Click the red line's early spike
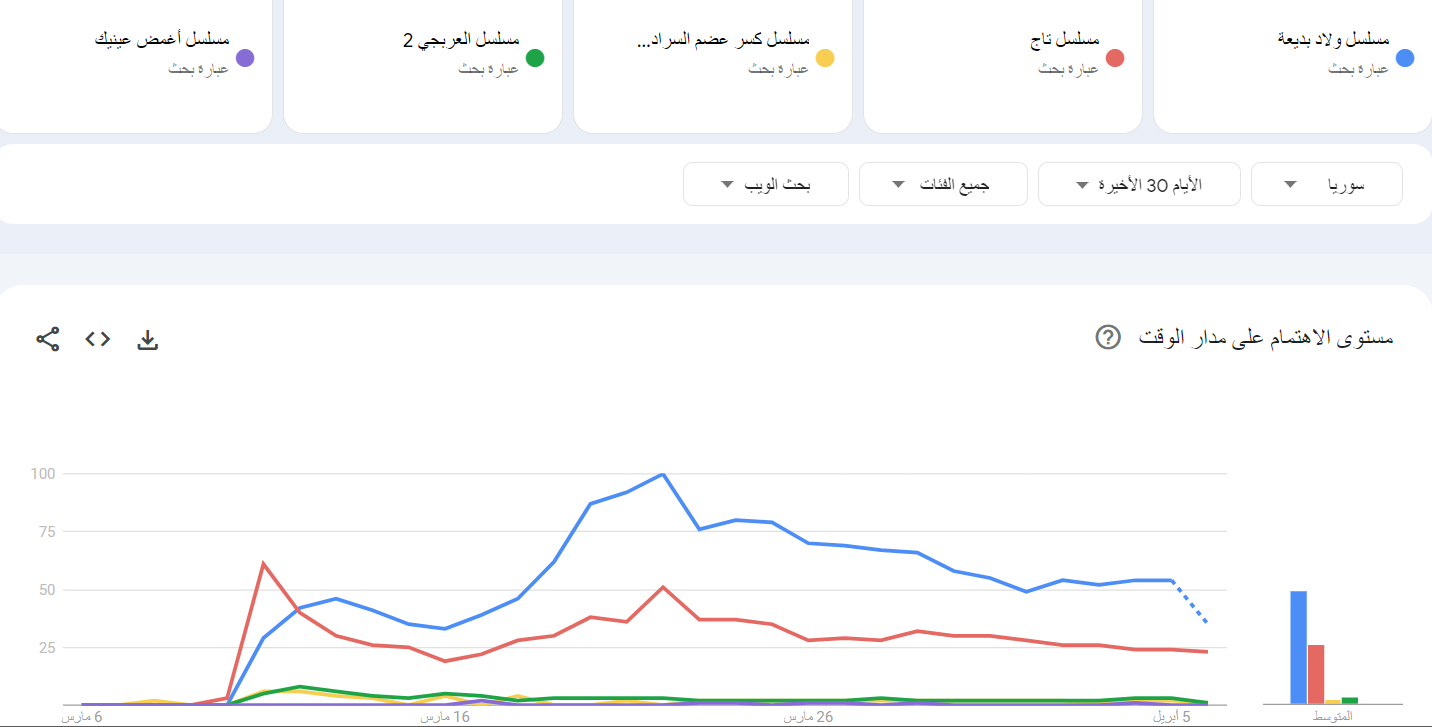This screenshot has height=727, width=1432. click(263, 564)
